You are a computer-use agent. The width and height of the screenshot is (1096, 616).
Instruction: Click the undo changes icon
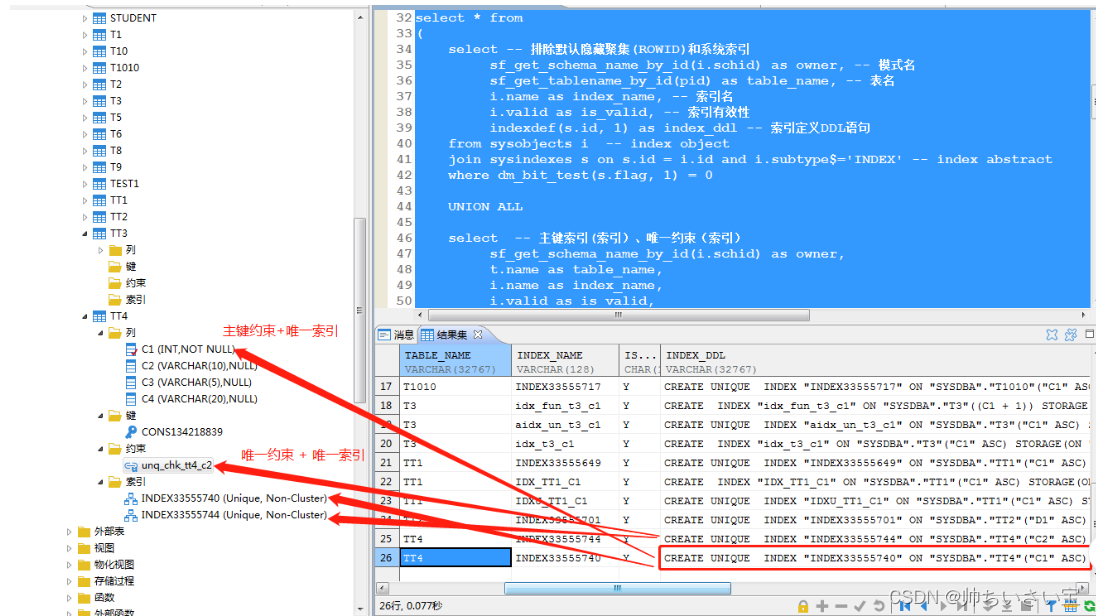(879, 606)
